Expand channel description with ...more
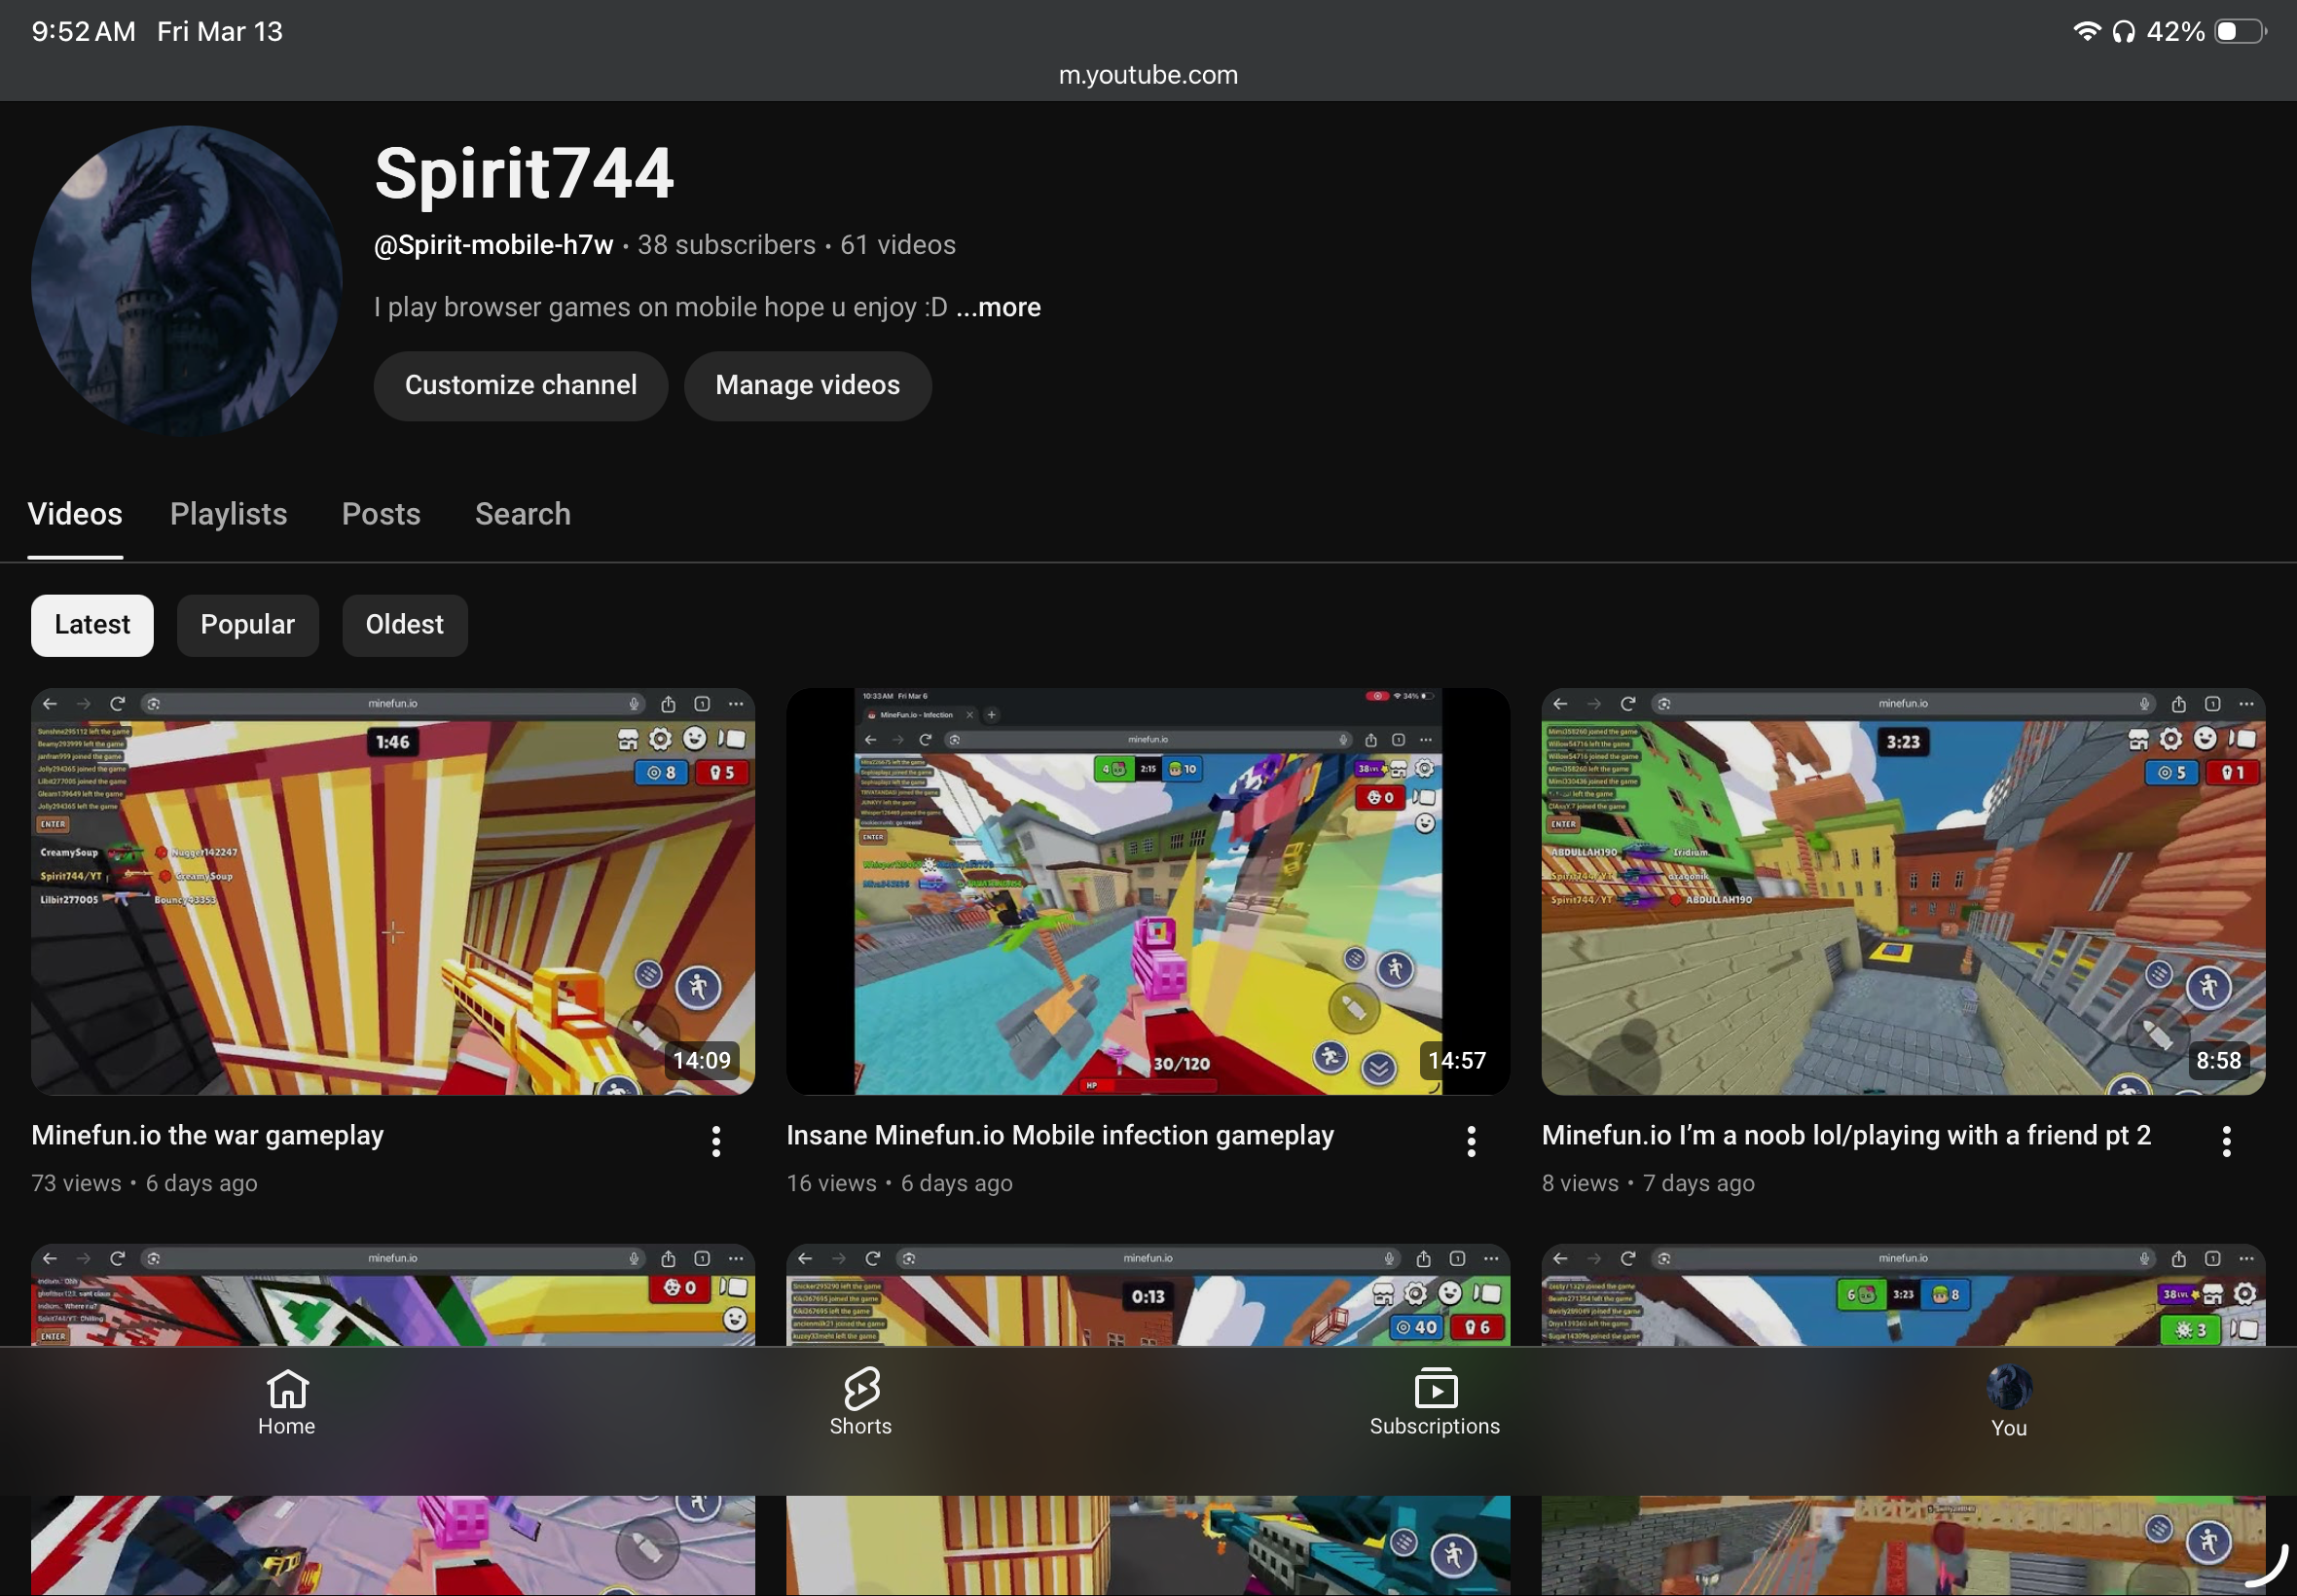The height and width of the screenshot is (1596, 2297). click(998, 307)
